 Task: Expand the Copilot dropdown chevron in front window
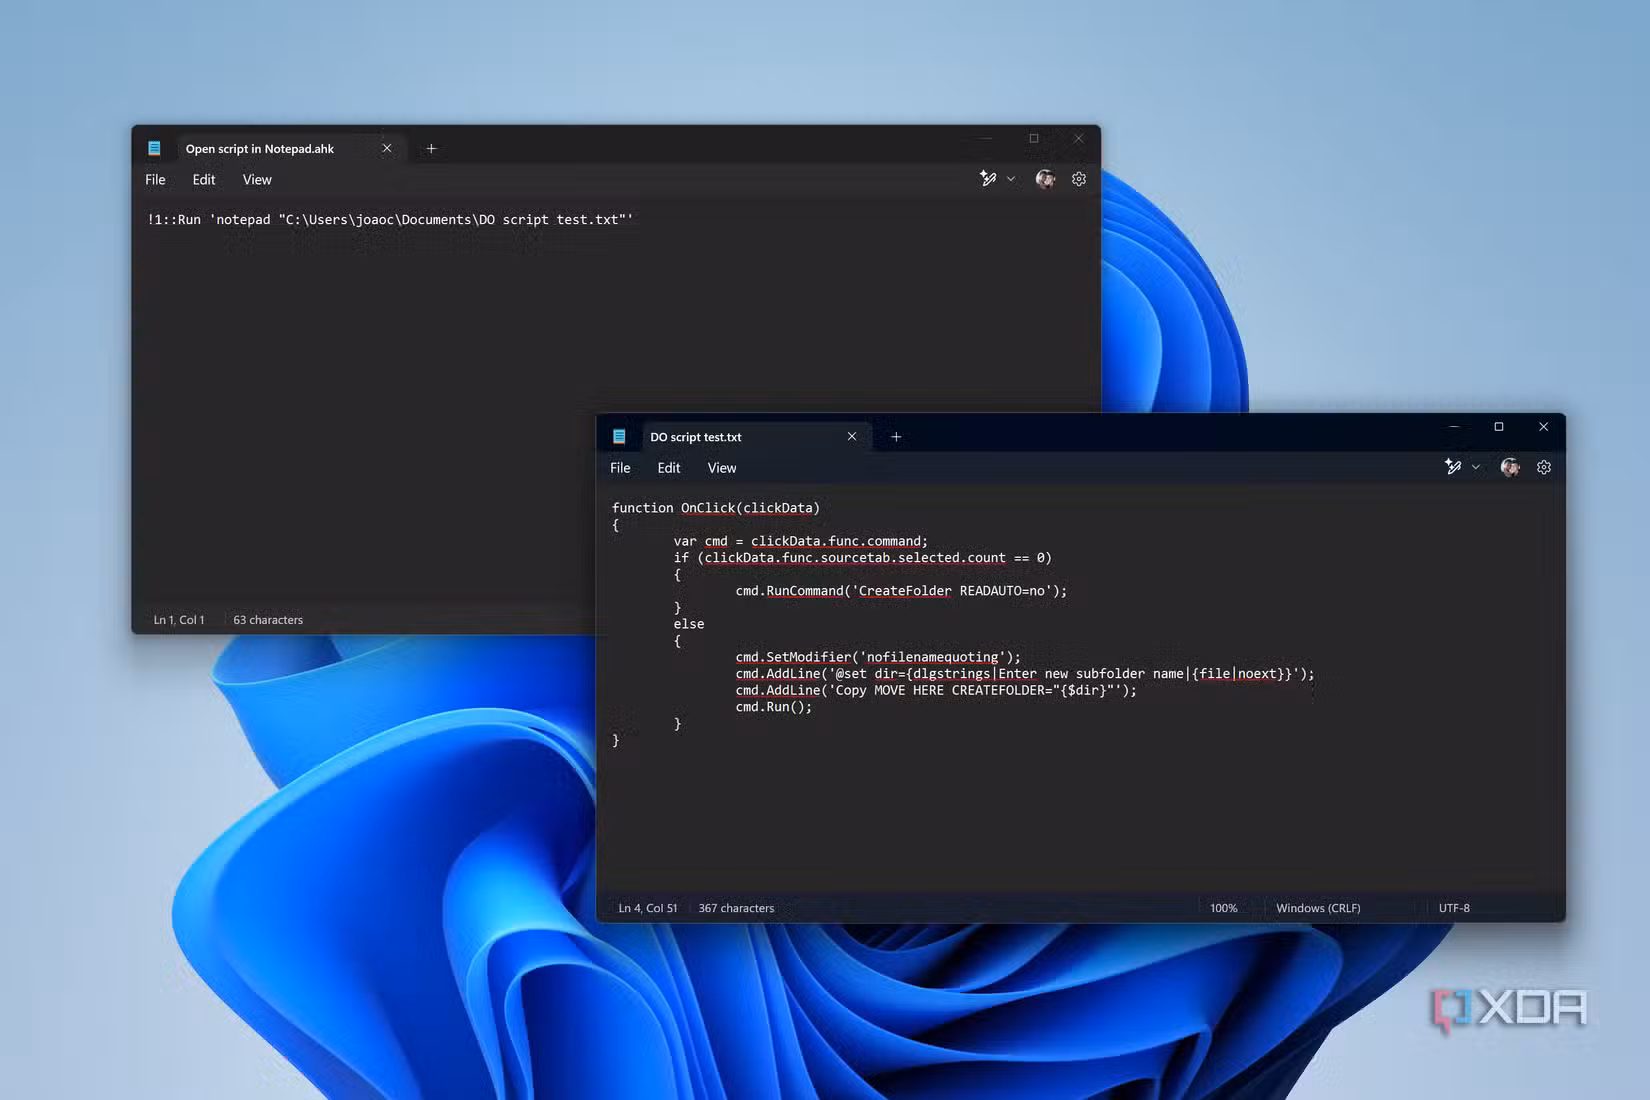1476,467
